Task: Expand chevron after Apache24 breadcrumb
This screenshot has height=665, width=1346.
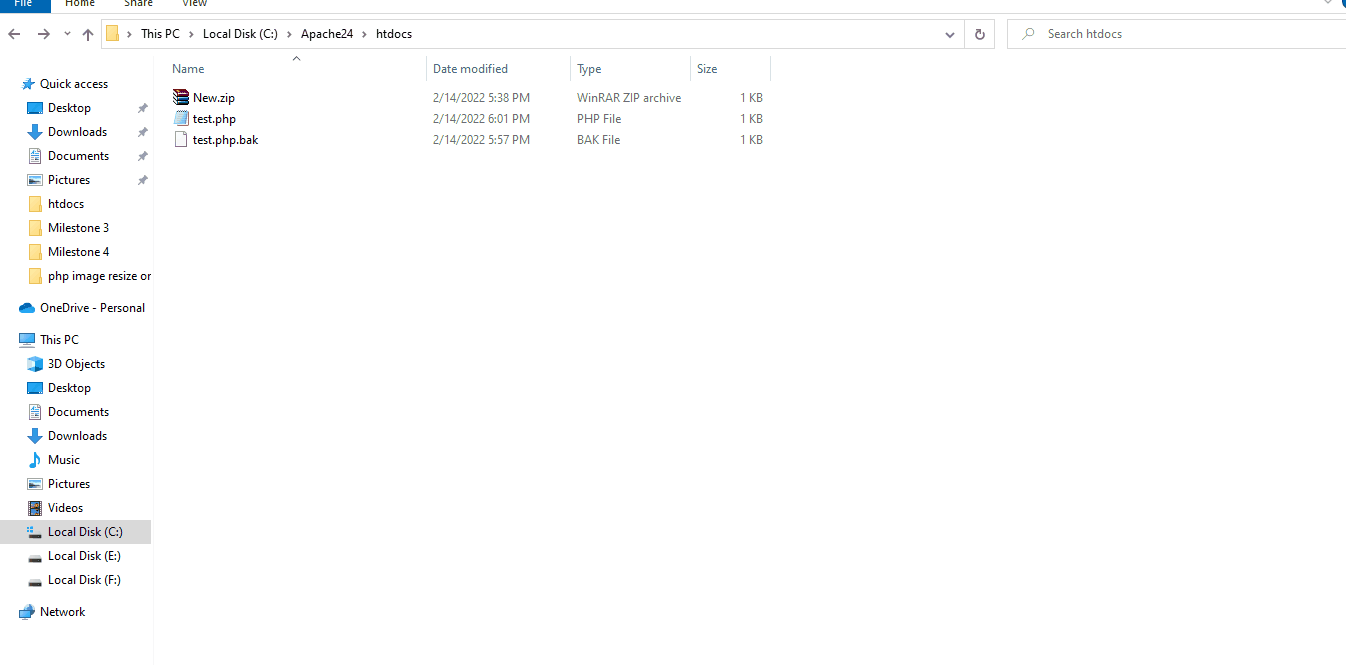Action: 363,34
